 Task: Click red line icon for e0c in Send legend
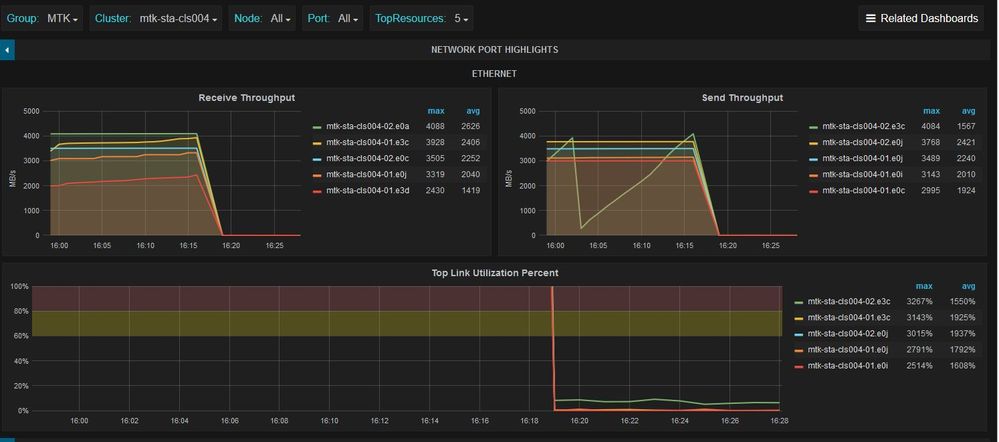[813, 189]
